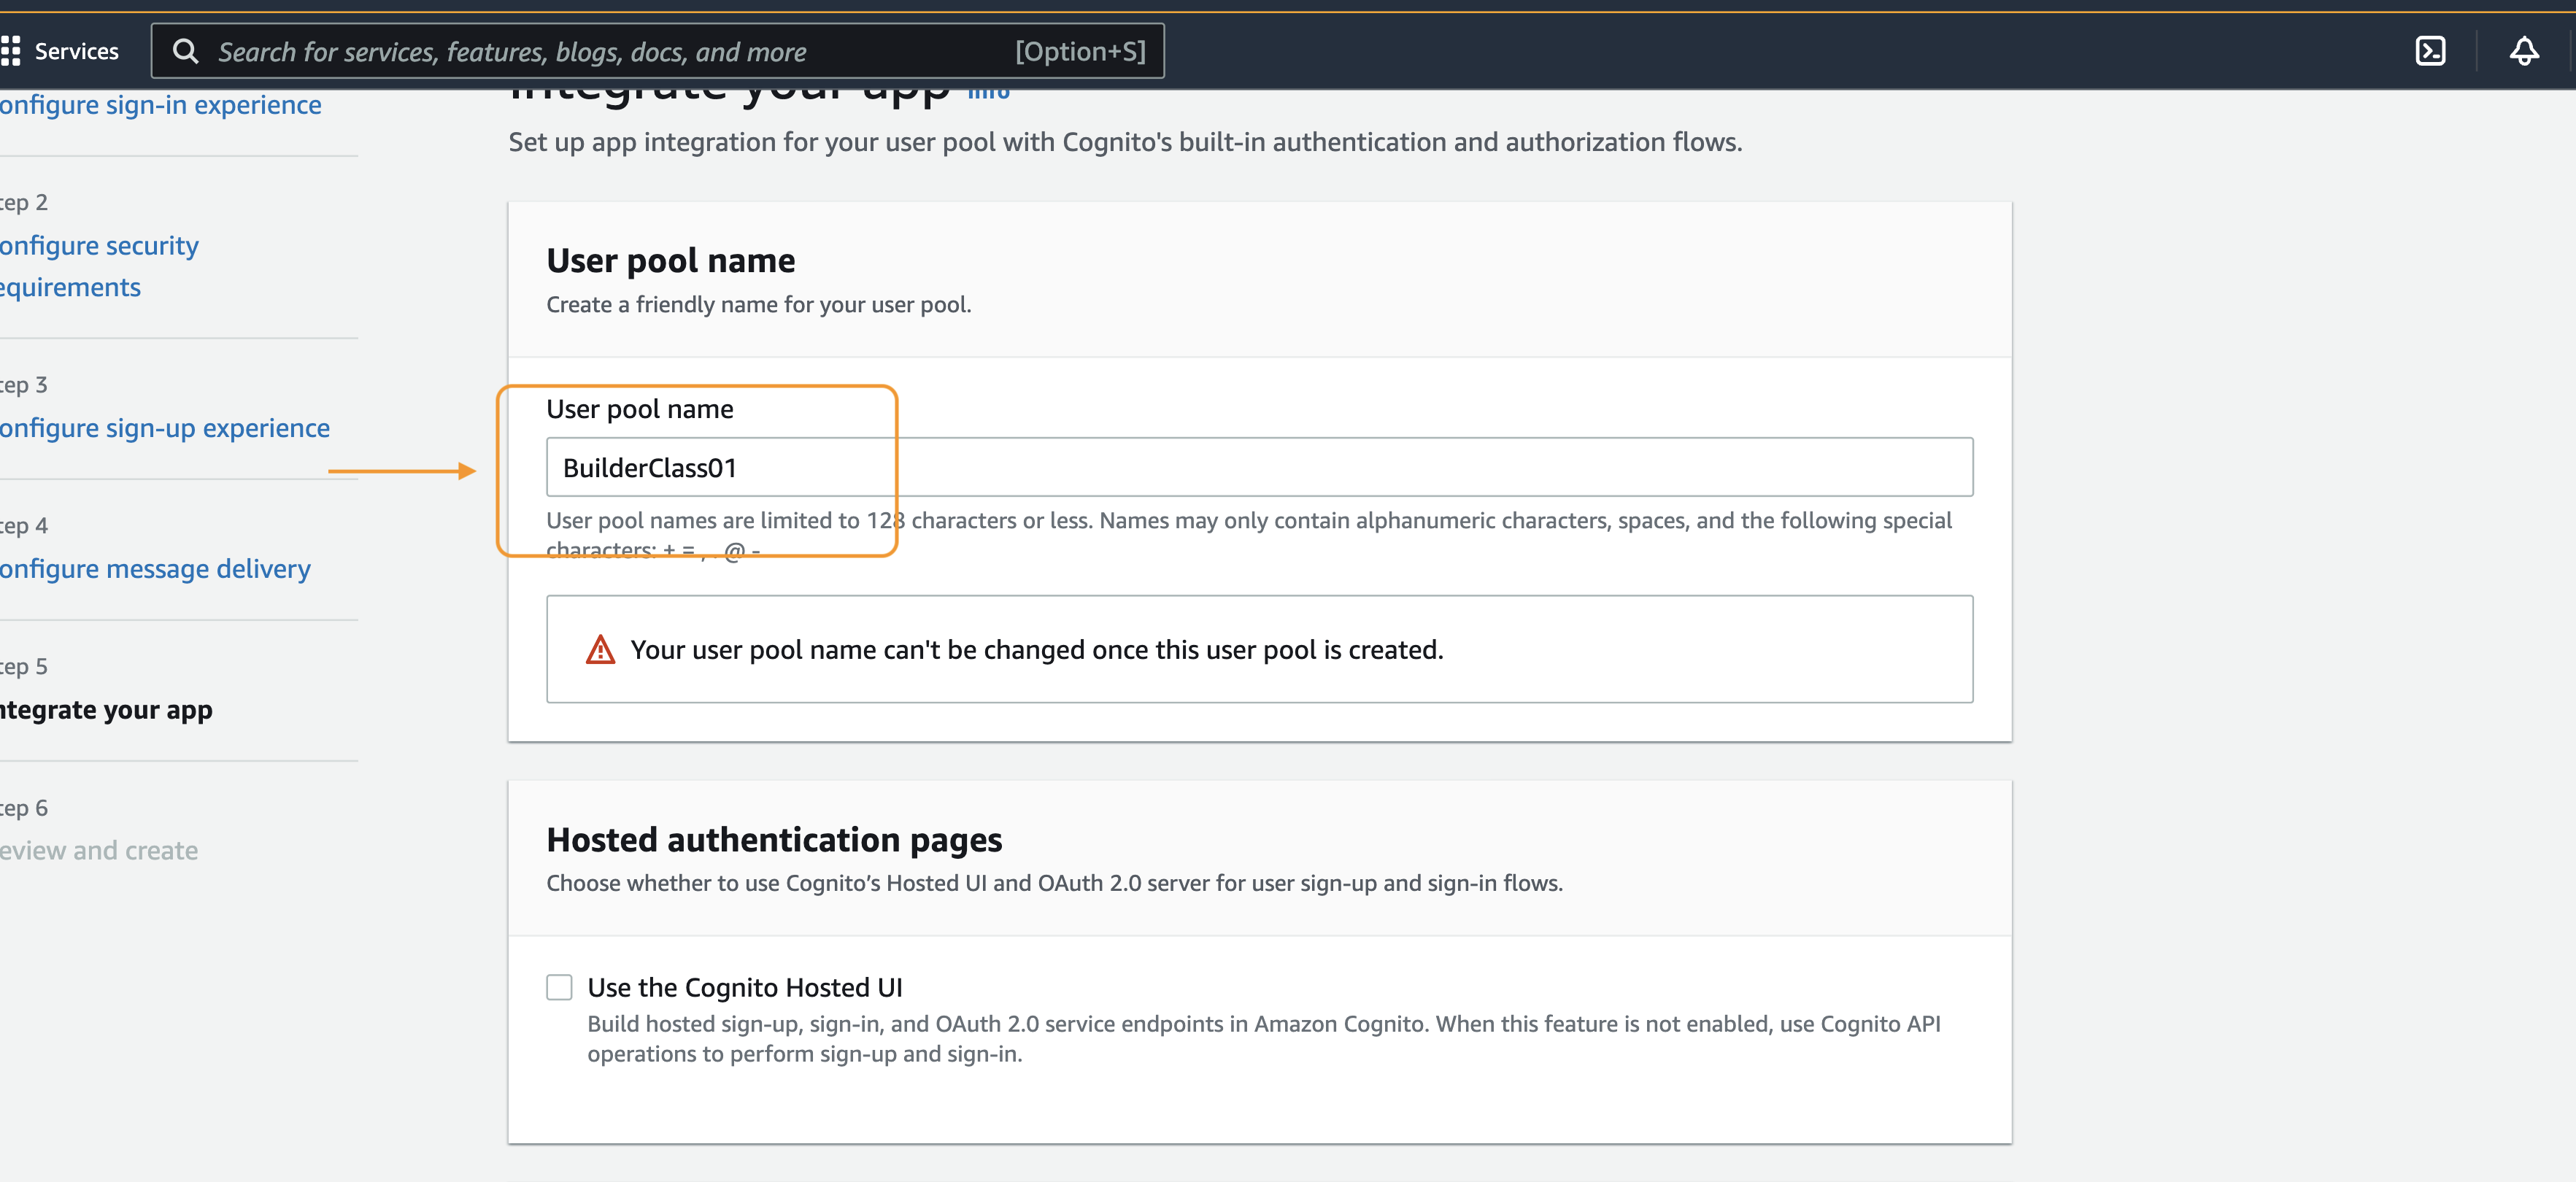The width and height of the screenshot is (2576, 1182).
Task: Click the Info link beside page title
Action: point(989,93)
